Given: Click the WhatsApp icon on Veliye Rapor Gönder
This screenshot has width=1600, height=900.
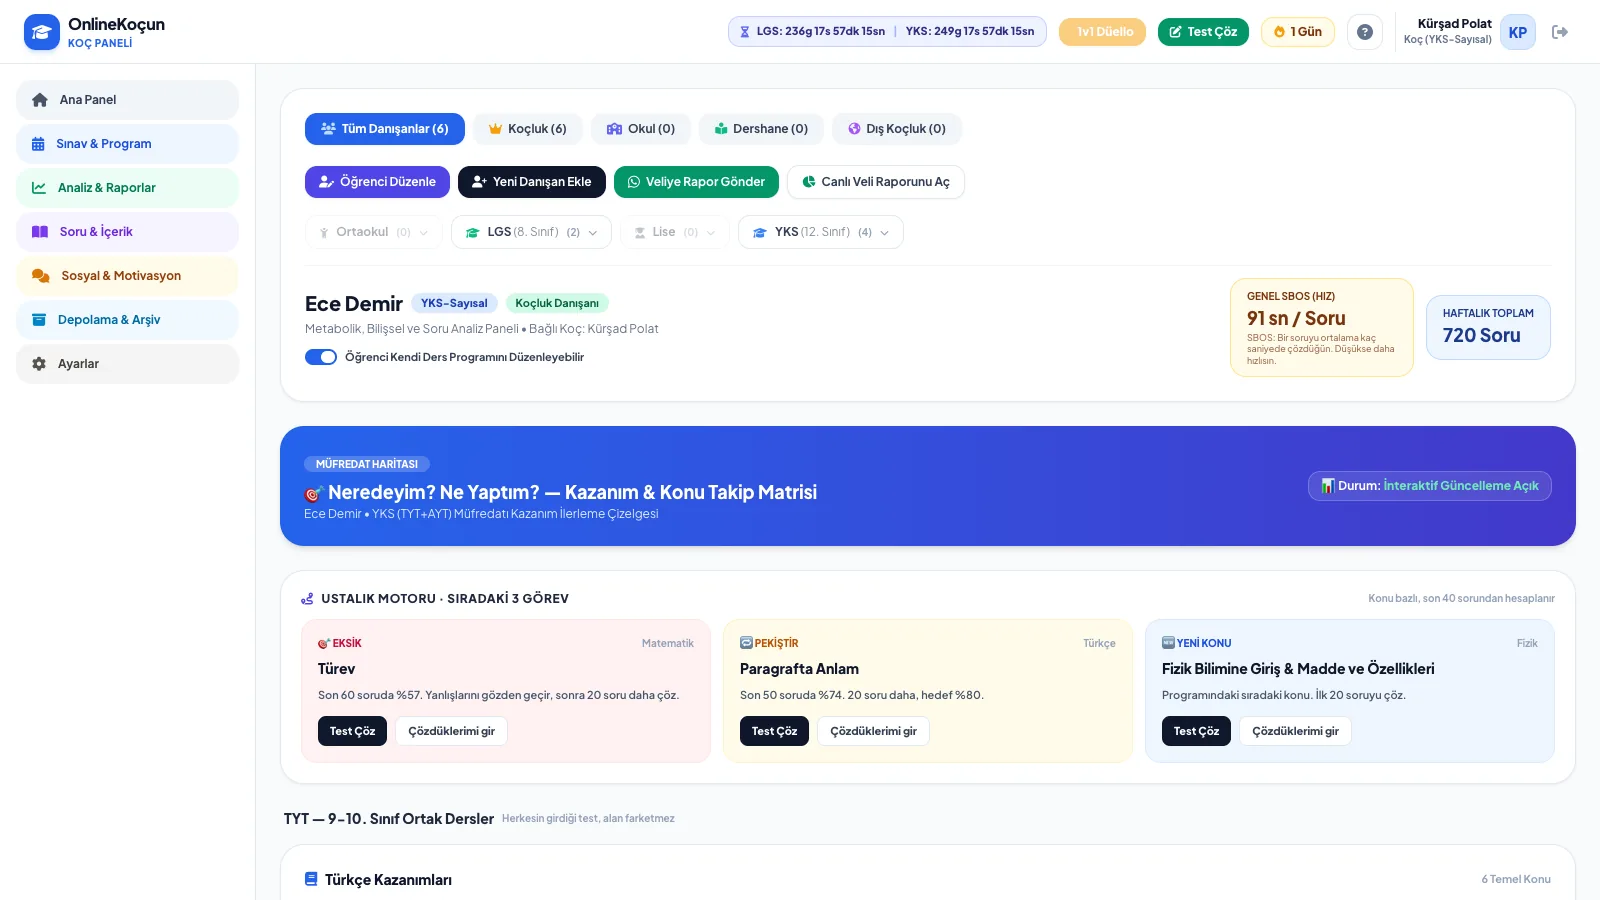Looking at the screenshot, I should point(633,182).
